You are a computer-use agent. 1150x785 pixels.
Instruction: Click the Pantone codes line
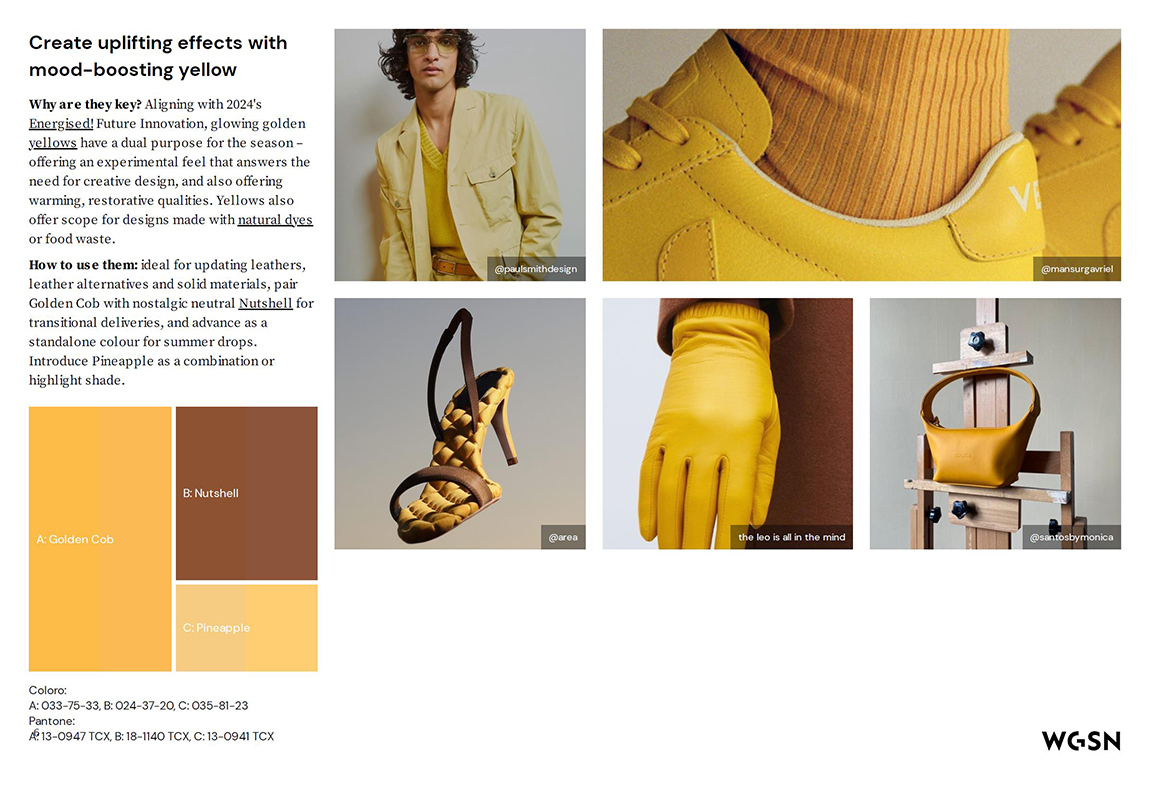point(151,737)
